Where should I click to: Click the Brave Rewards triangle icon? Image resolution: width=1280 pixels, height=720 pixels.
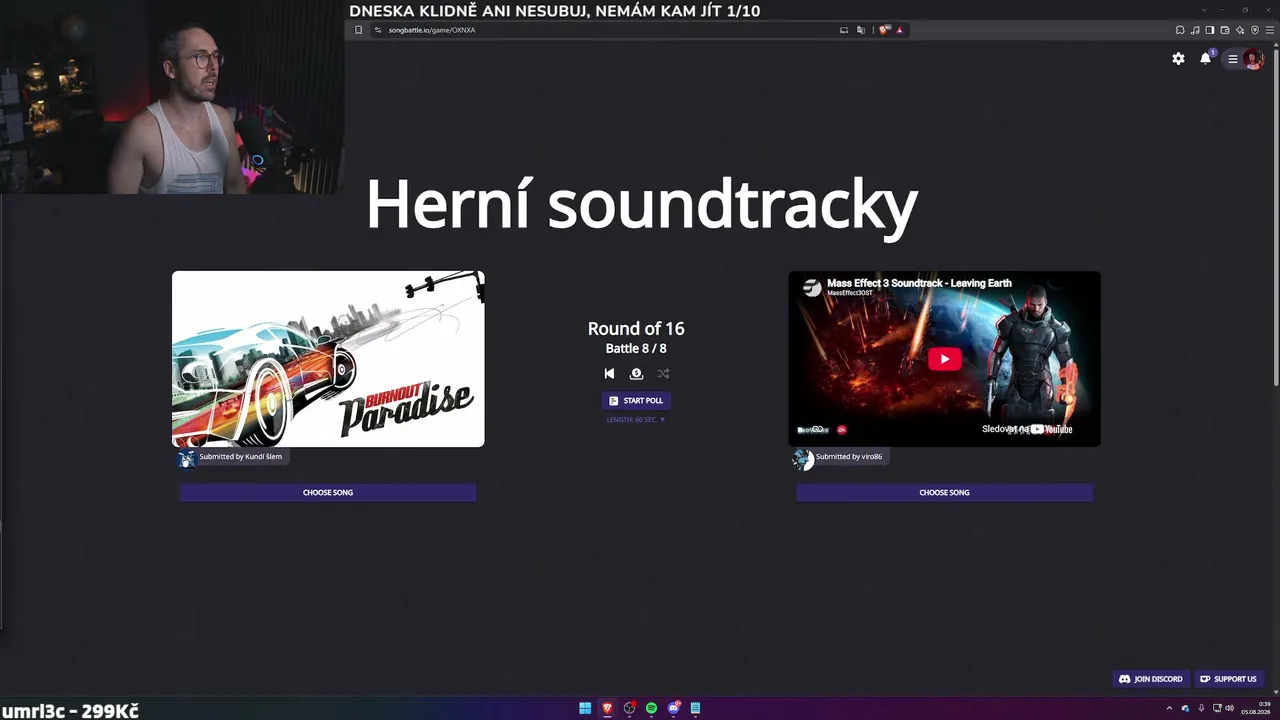(x=900, y=30)
